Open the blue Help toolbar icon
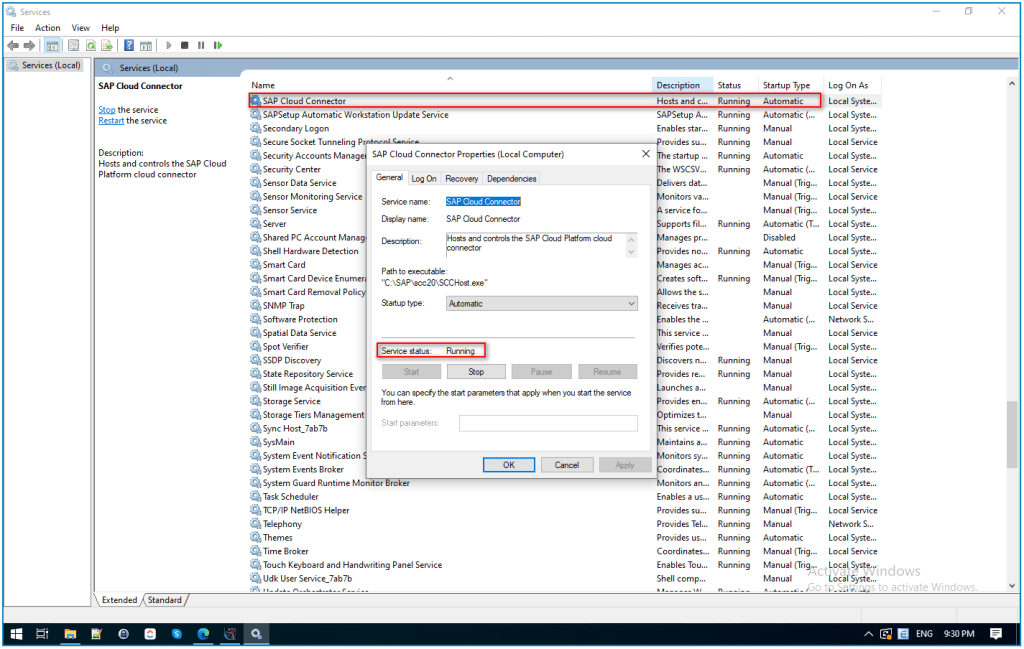Viewport: 1024px width, 649px height. (x=129, y=45)
